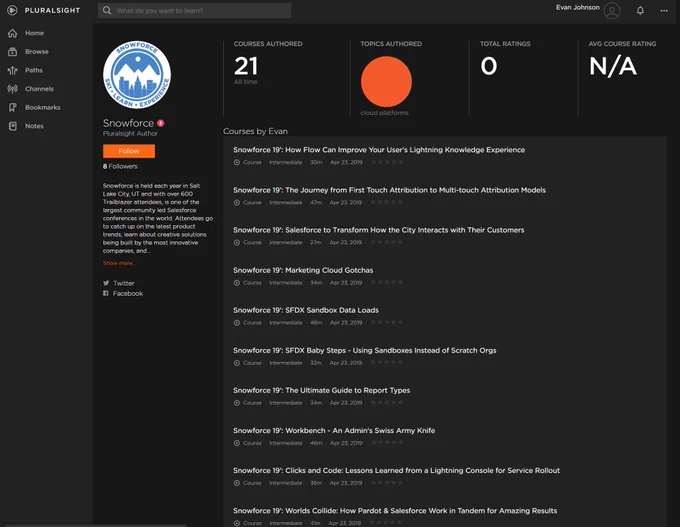Go to Bookmarks in the sidebar
The height and width of the screenshot is (527, 680).
(42, 108)
